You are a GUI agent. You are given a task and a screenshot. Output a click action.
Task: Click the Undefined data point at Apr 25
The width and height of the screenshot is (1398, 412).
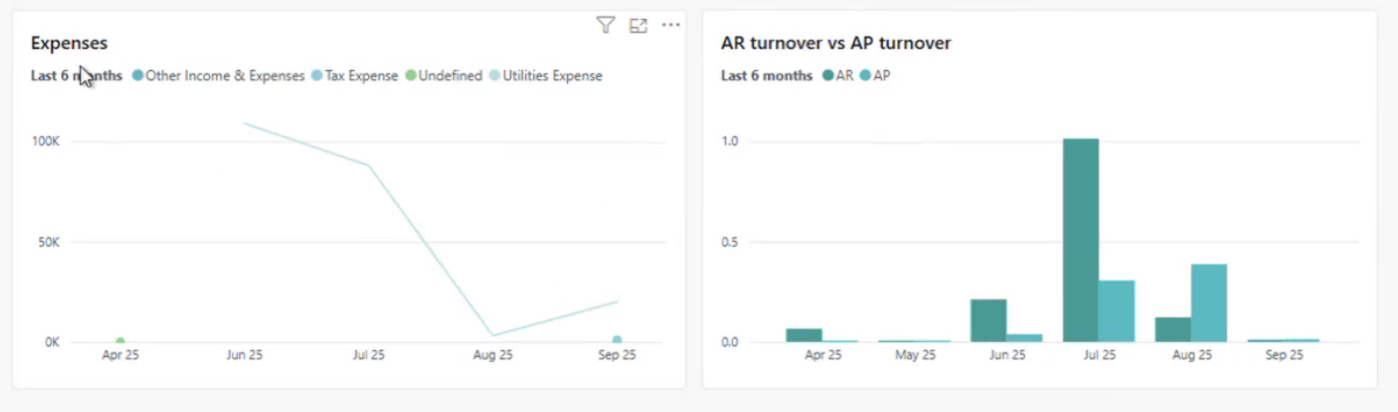(x=120, y=342)
